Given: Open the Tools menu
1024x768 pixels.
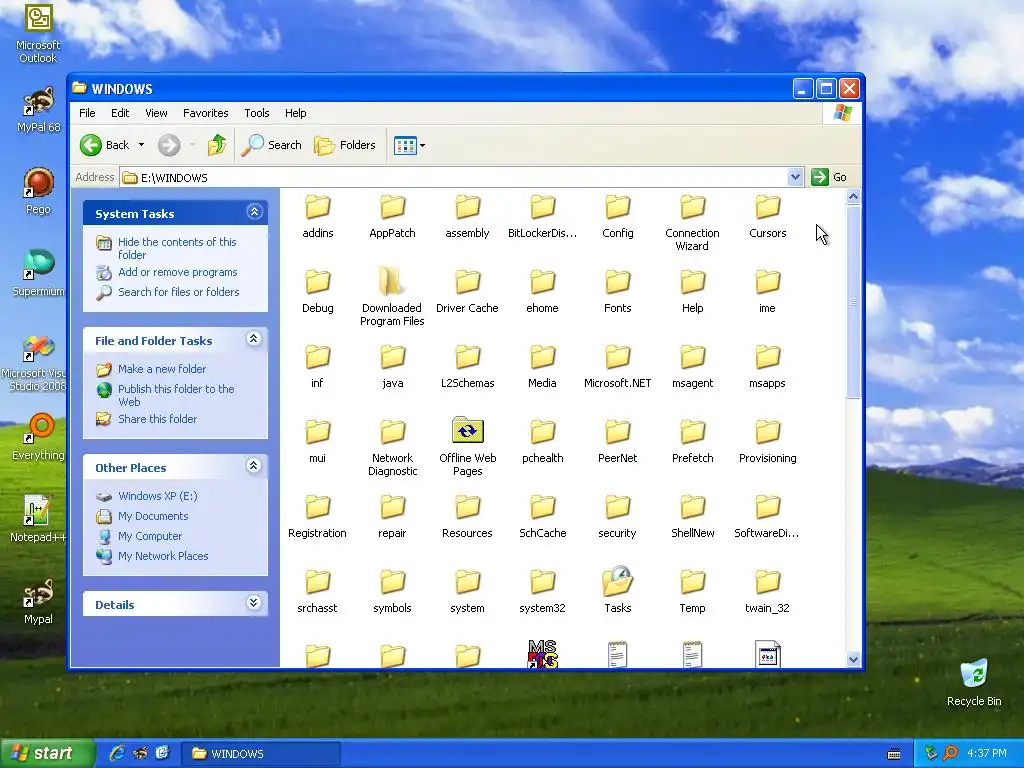Looking at the screenshot, I should pos(257,113).
